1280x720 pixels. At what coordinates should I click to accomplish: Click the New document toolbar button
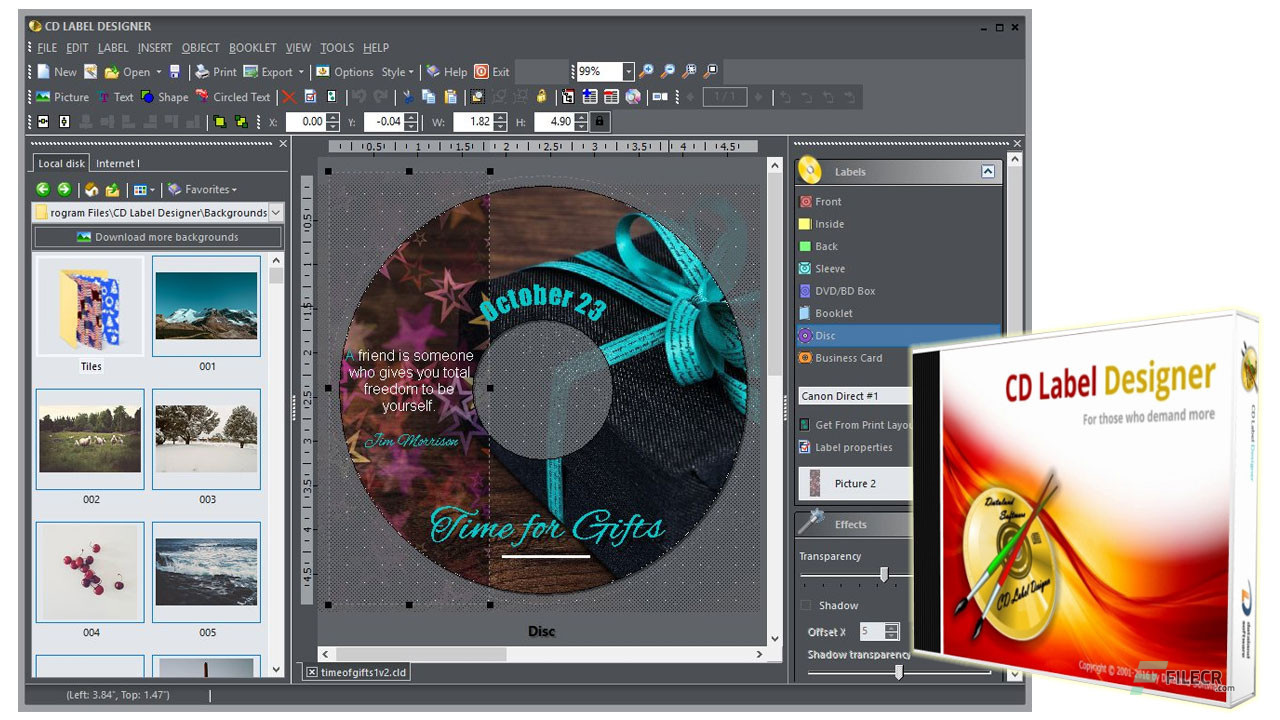[57, 72]
